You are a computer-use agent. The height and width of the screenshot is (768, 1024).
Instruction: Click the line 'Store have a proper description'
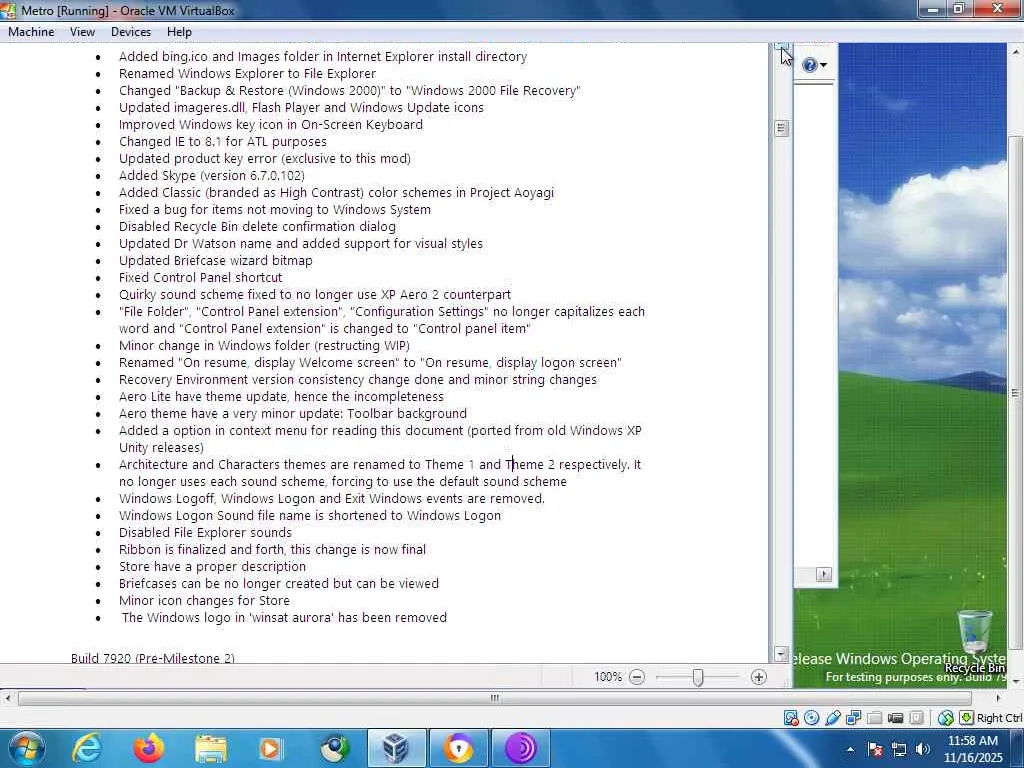pos(212,567)
